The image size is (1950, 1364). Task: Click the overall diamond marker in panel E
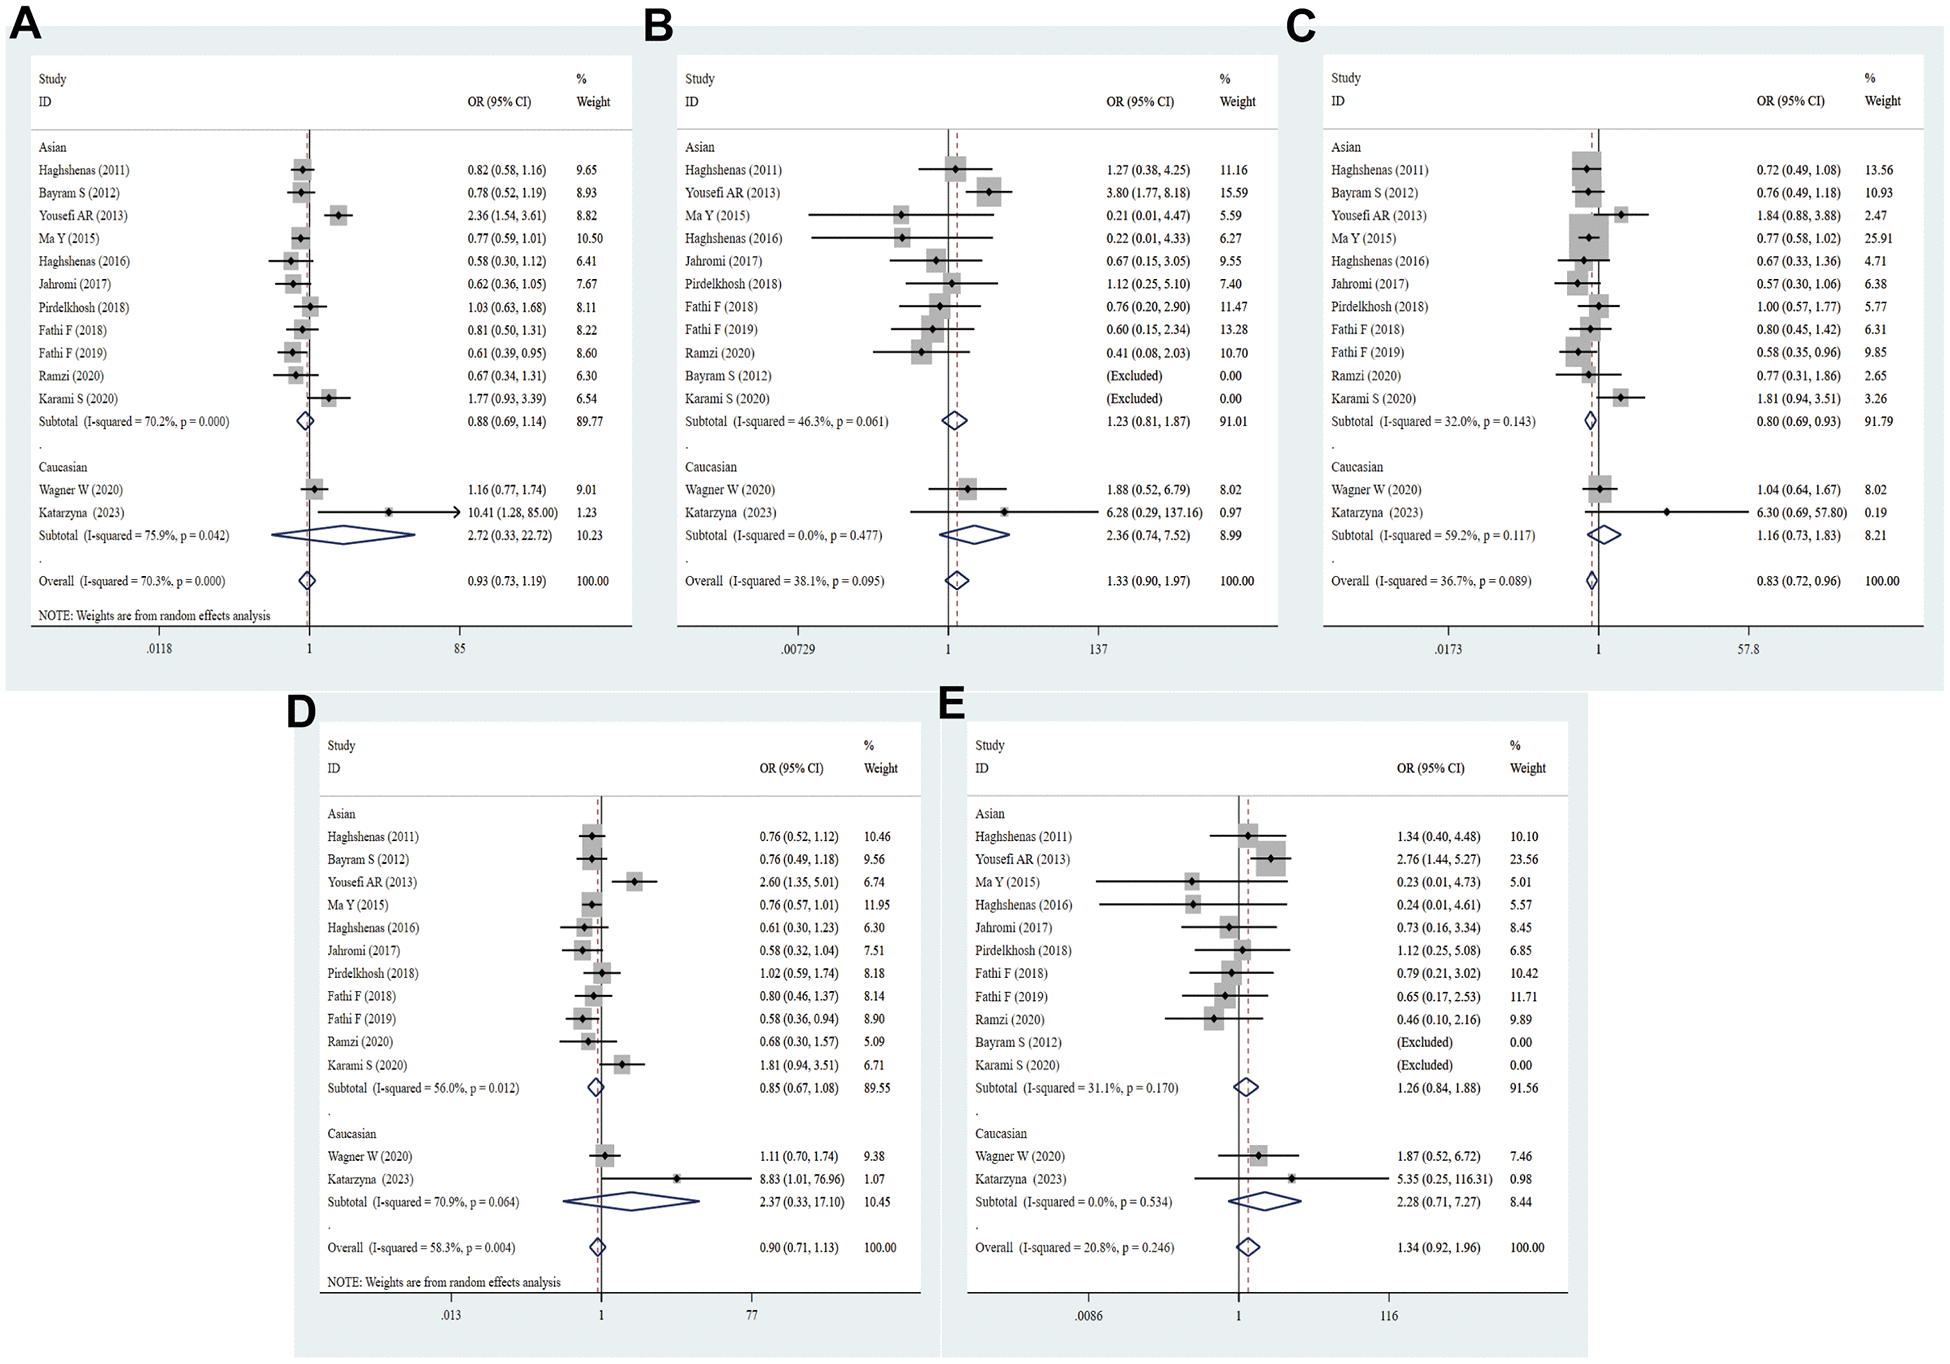[1247, 1247]
